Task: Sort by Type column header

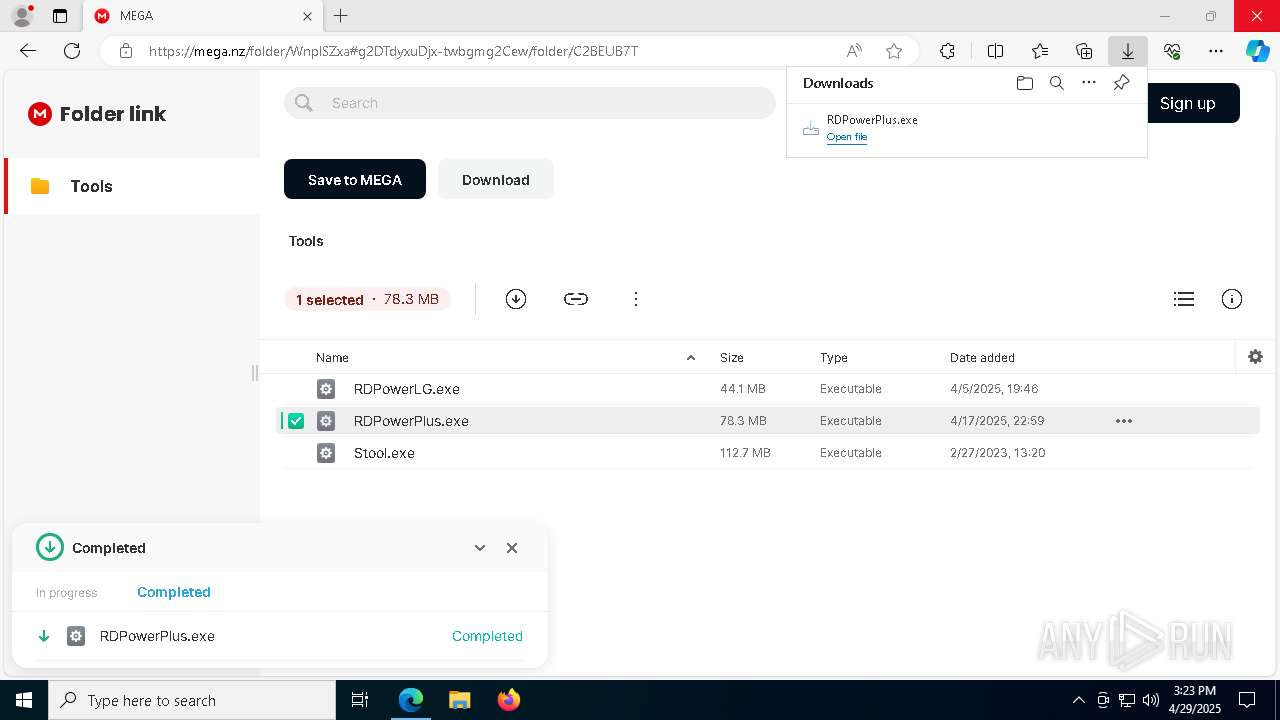Action: [x=834, y=357]
